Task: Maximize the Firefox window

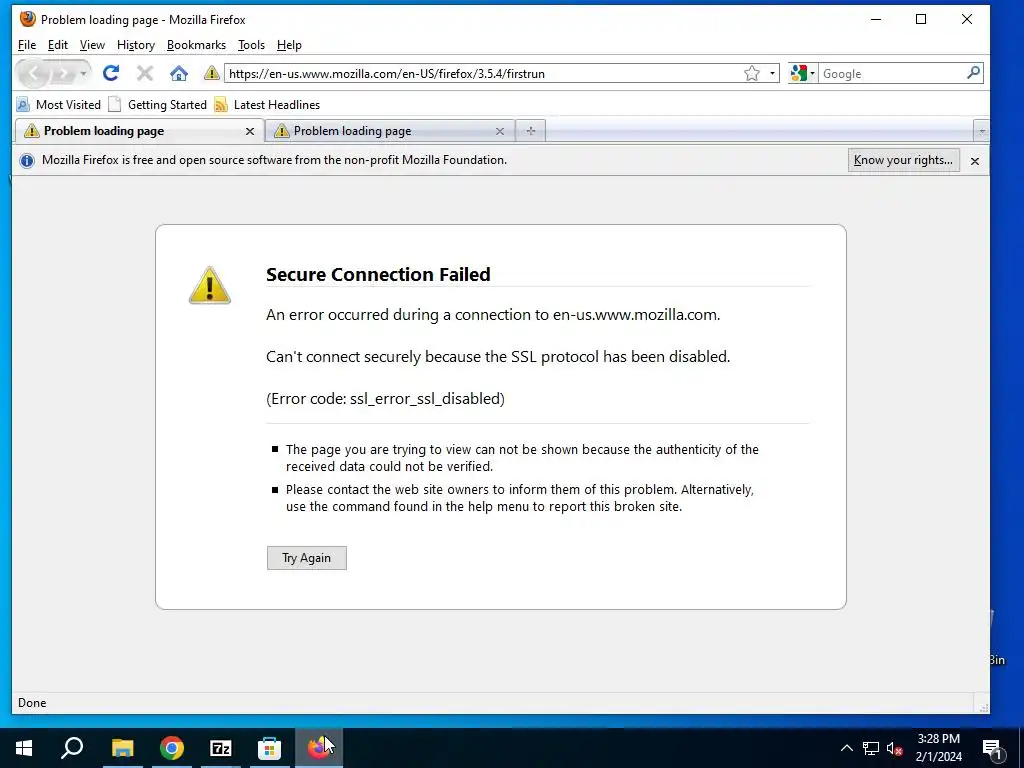Action: point(921,19)
